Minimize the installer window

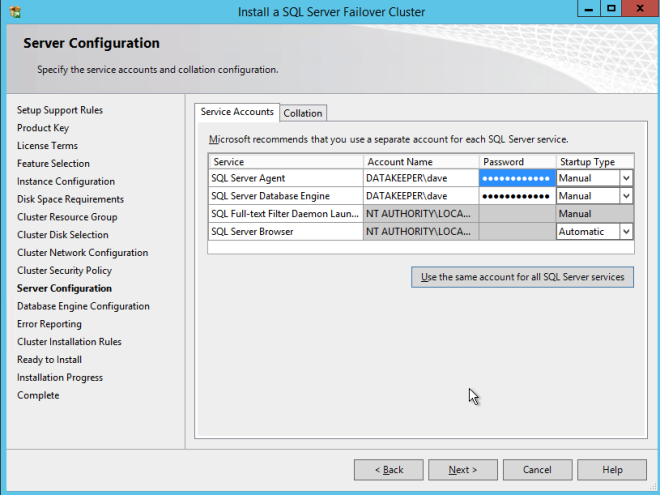(x=588, y=9)
